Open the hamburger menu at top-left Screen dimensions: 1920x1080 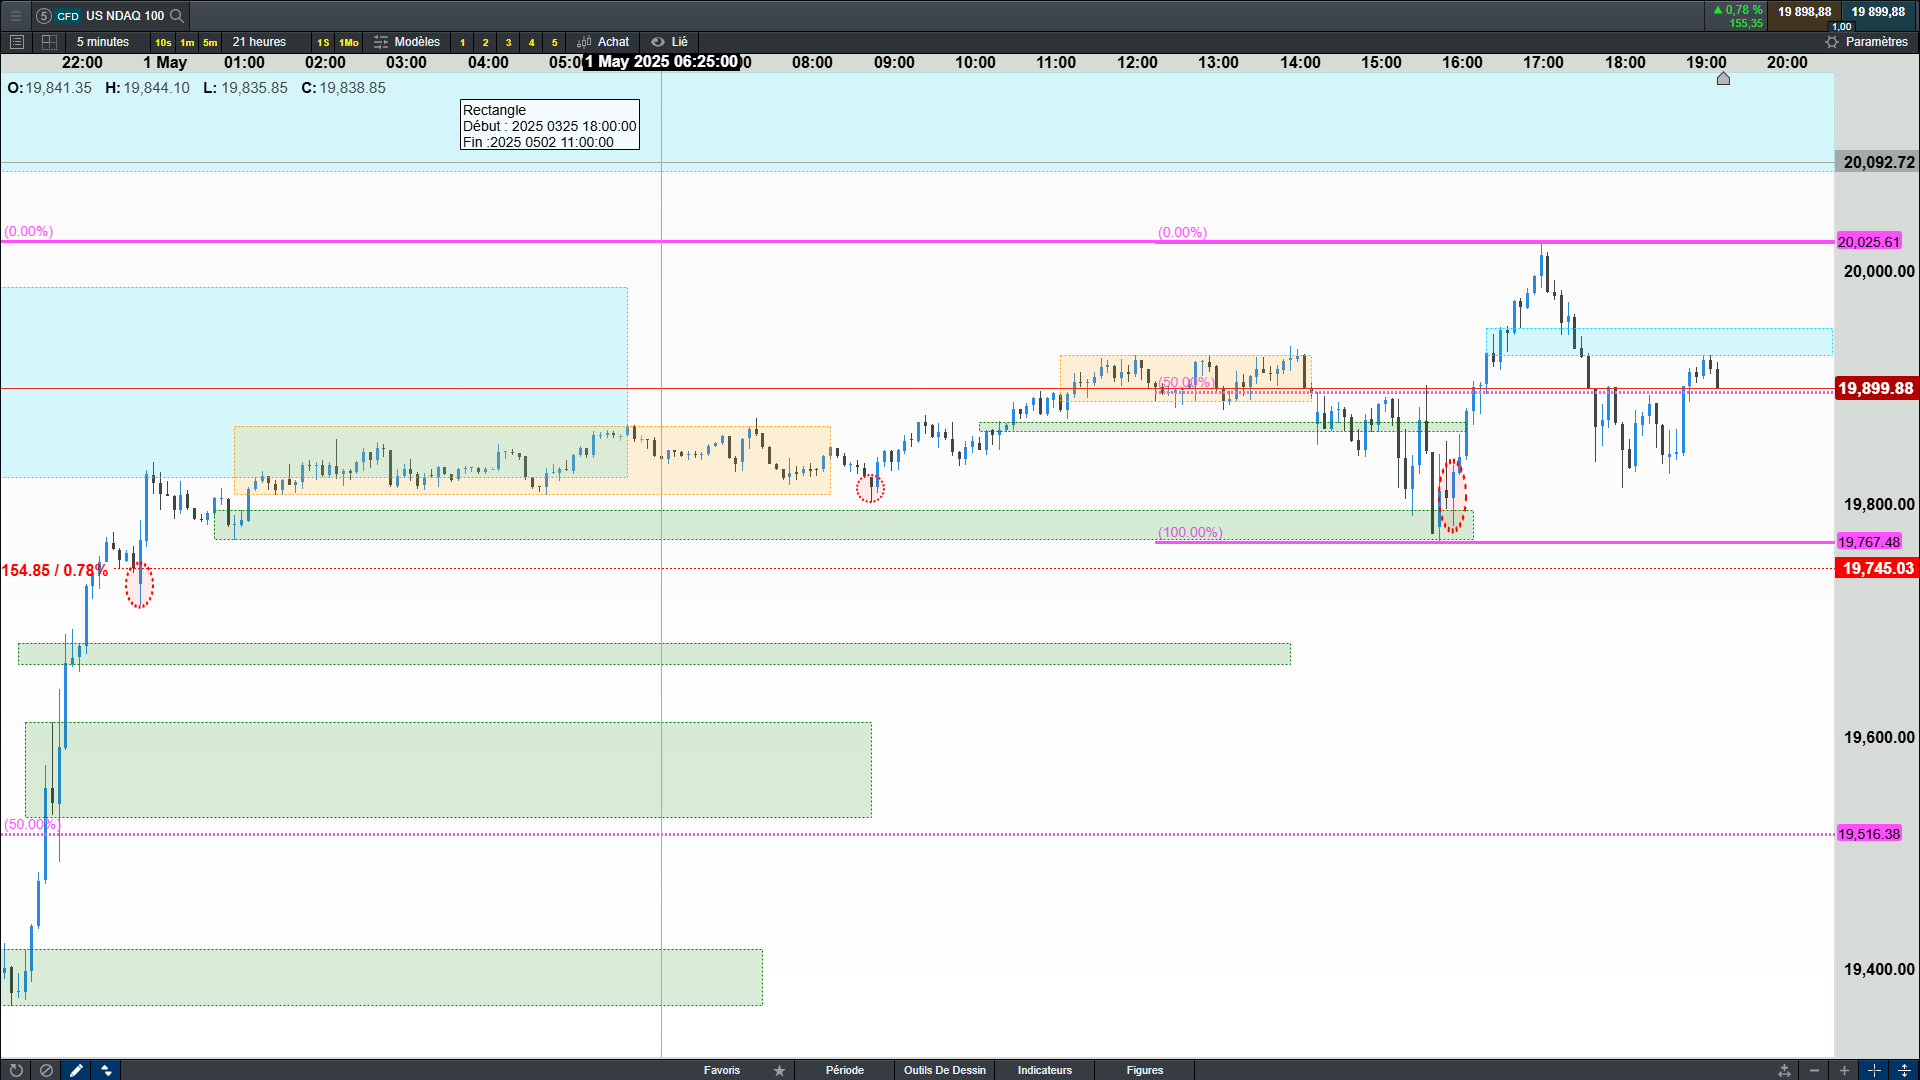click(x=15, y=15)
